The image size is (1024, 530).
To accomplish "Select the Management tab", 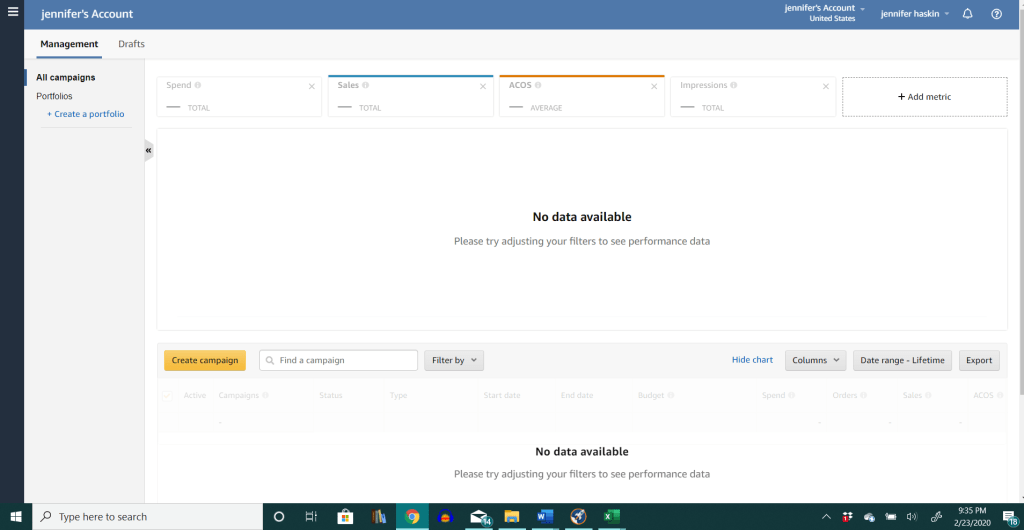I will pos(69,44).
